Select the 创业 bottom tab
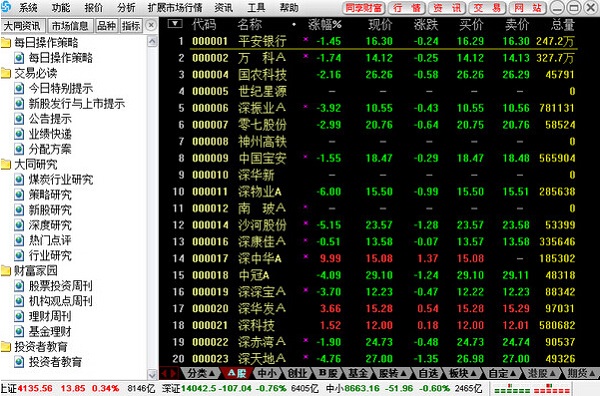This screenshot has height=396, width=600. pos(297,373)
